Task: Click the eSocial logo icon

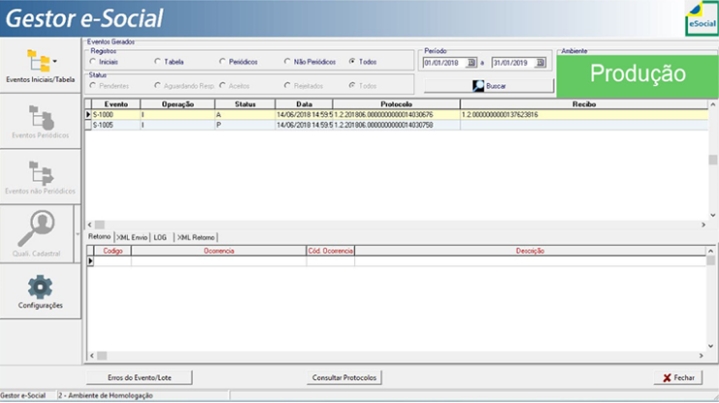Action: coord(702,18)
